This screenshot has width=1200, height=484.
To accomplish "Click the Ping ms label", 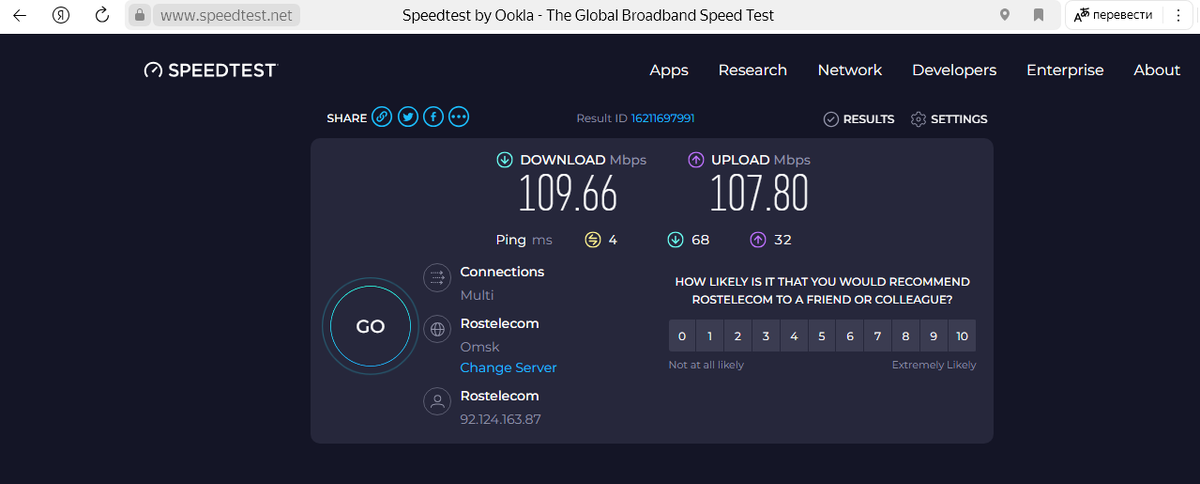I will (524, 240).
